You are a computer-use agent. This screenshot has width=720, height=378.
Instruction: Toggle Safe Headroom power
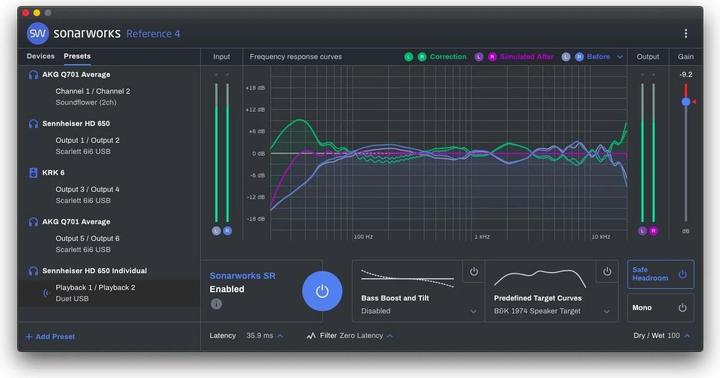click(x=683, y=275)
